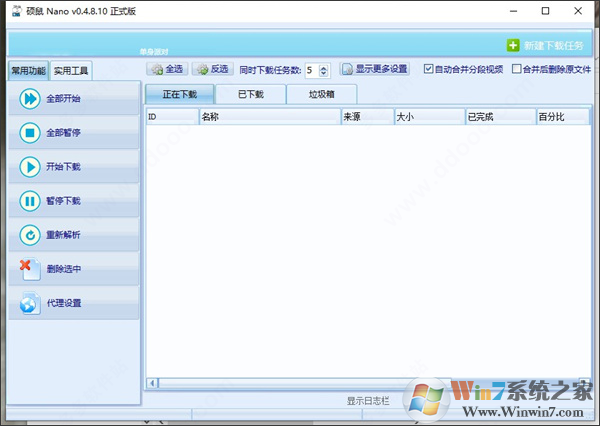Open the 已下载 tab
Screen dimensions: 600x426
tap(251, 94)
